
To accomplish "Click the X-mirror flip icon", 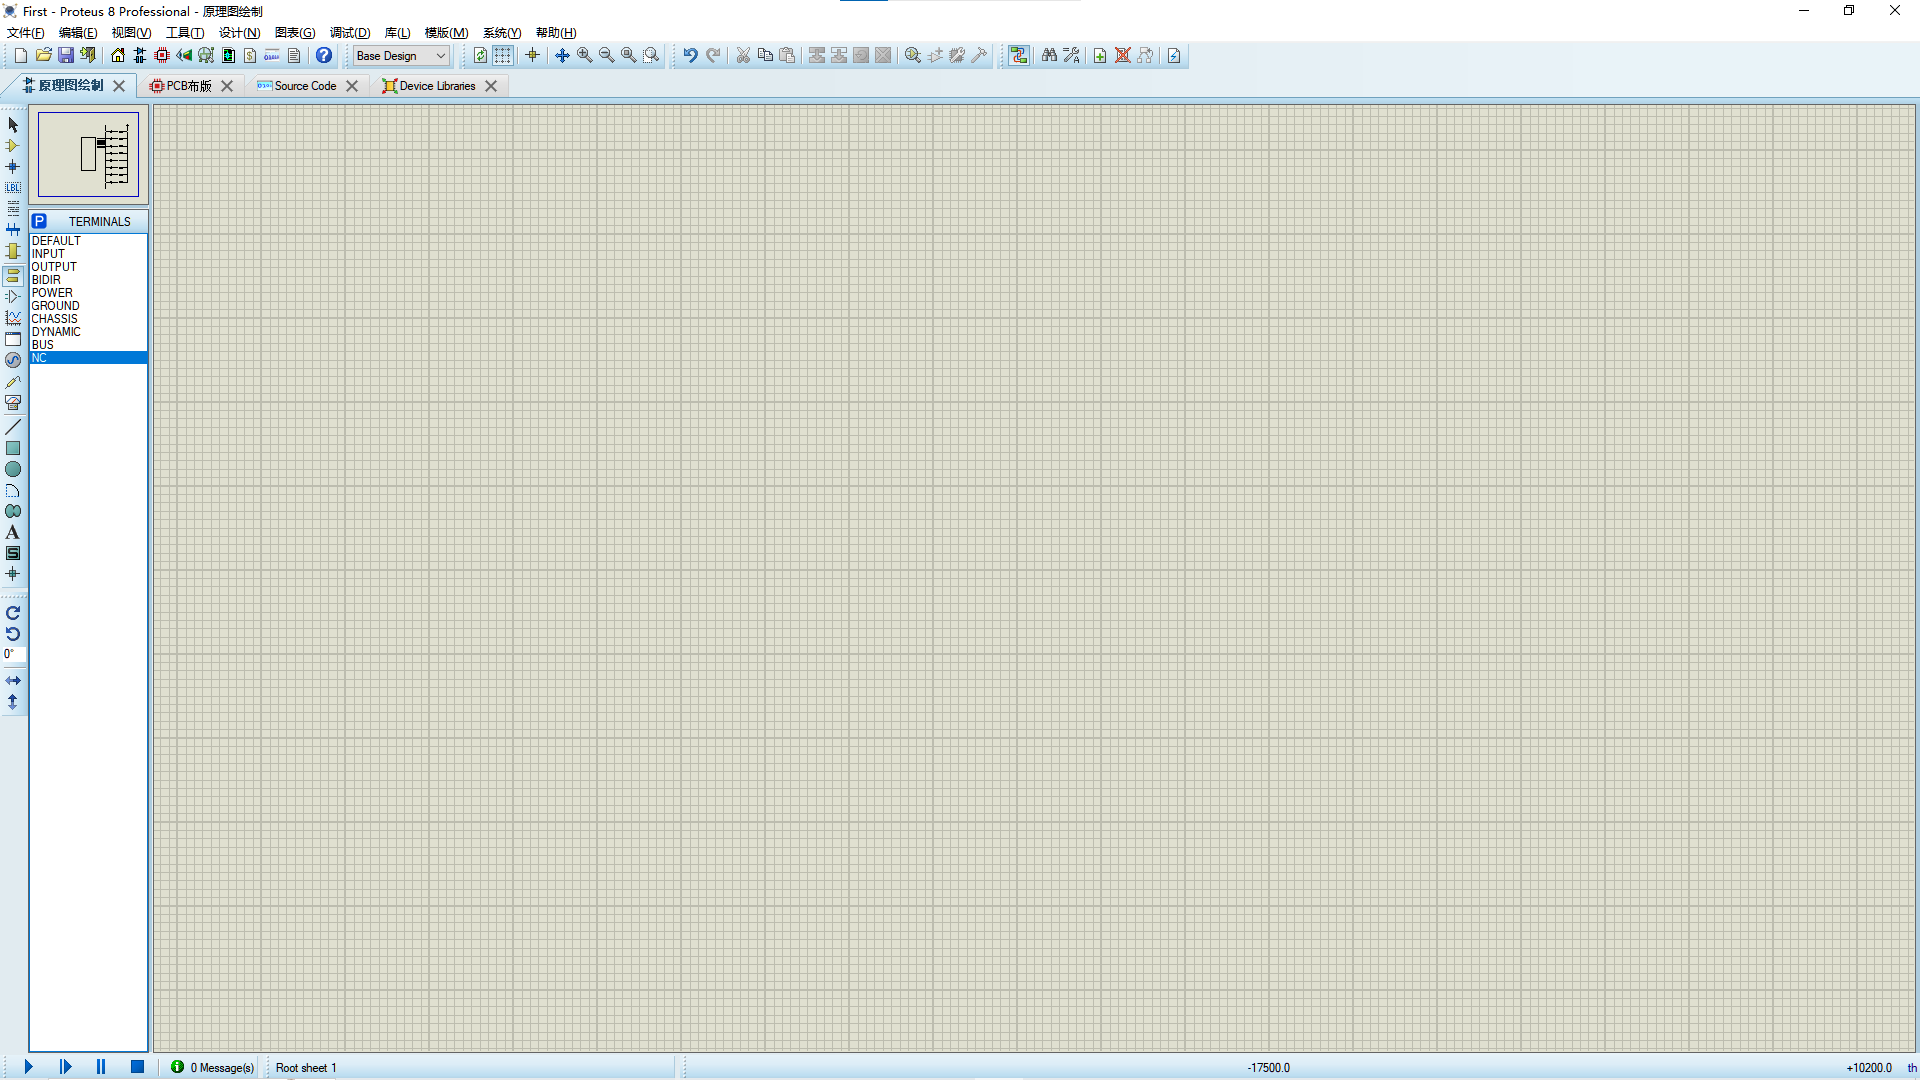I will point(13,681).
